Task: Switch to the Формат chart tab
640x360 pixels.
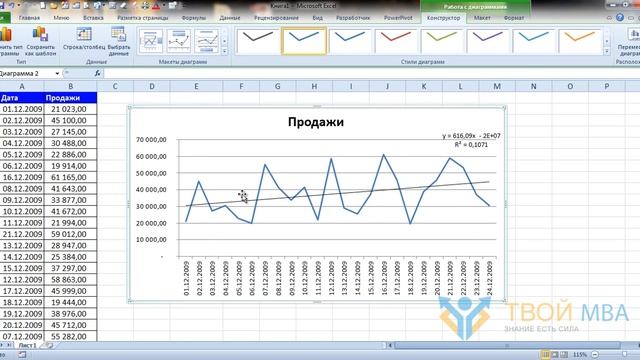Action: (x=513, y=18)
